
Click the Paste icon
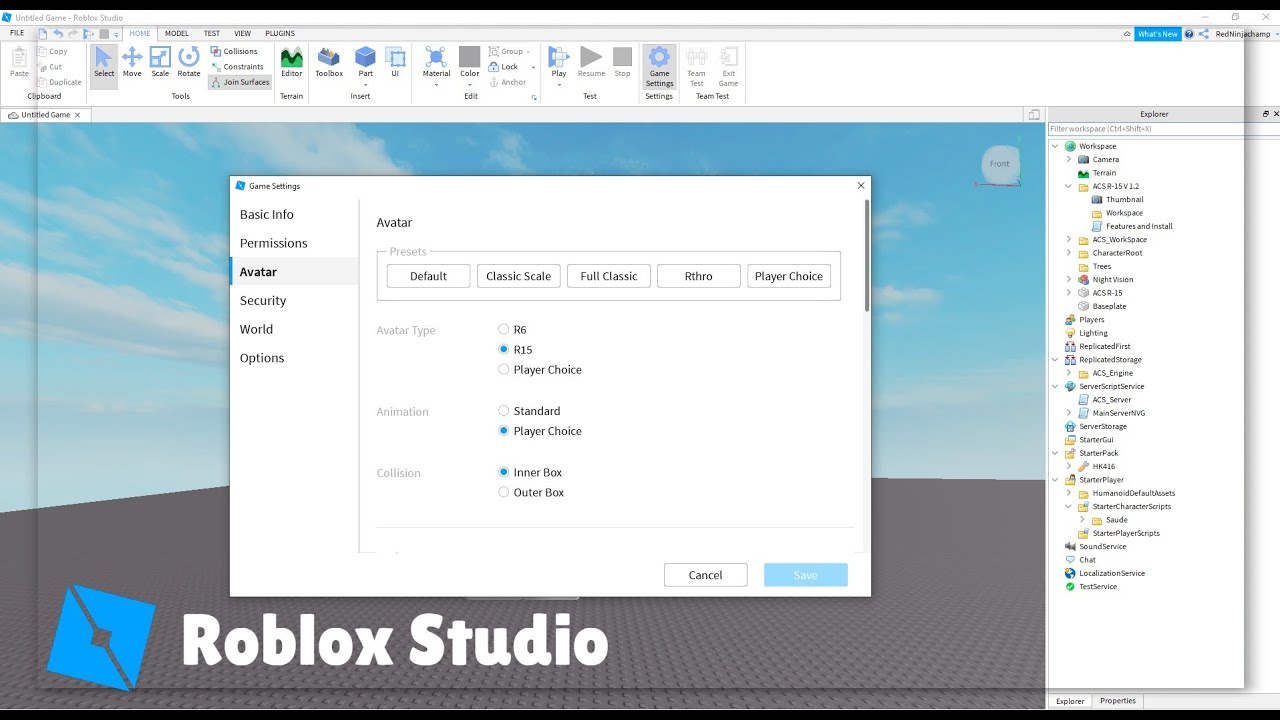(19, 62)
